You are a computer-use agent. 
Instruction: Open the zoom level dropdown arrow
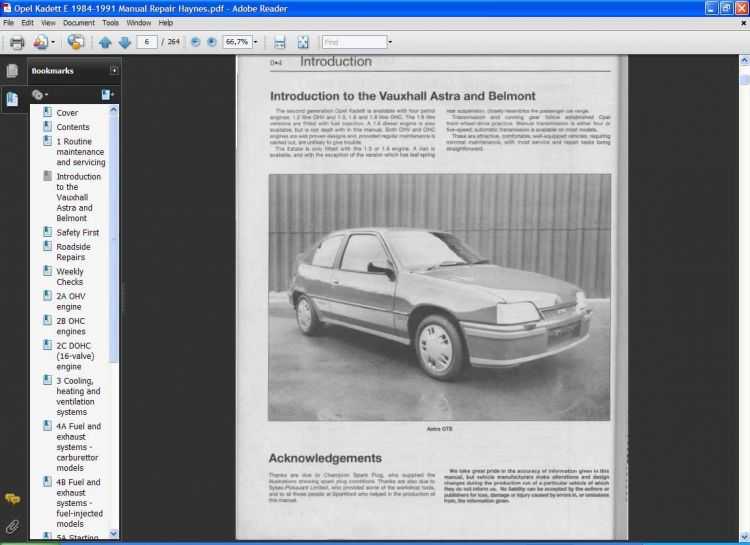tap(255, 42)
